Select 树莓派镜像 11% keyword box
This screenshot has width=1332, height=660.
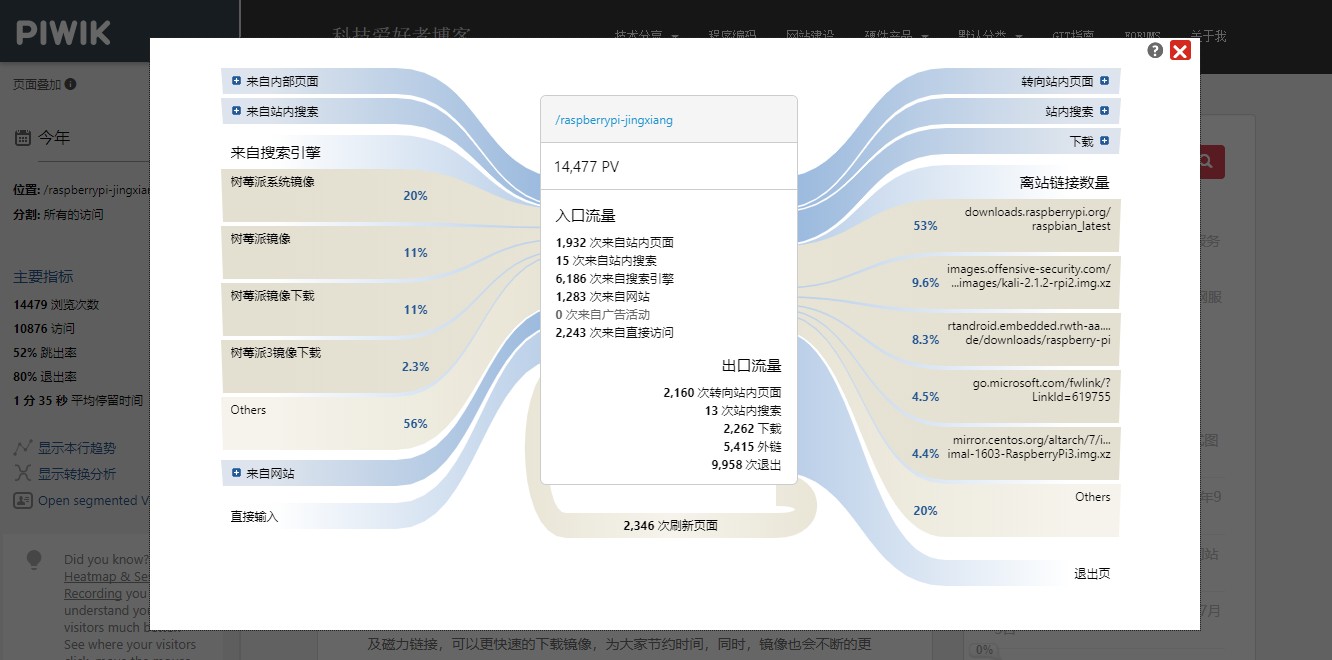click(333, 252)
